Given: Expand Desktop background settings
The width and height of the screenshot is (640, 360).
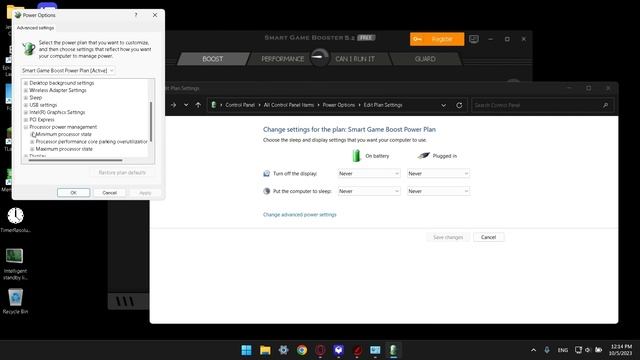Looking at the screenshot, I should (26, 83).
